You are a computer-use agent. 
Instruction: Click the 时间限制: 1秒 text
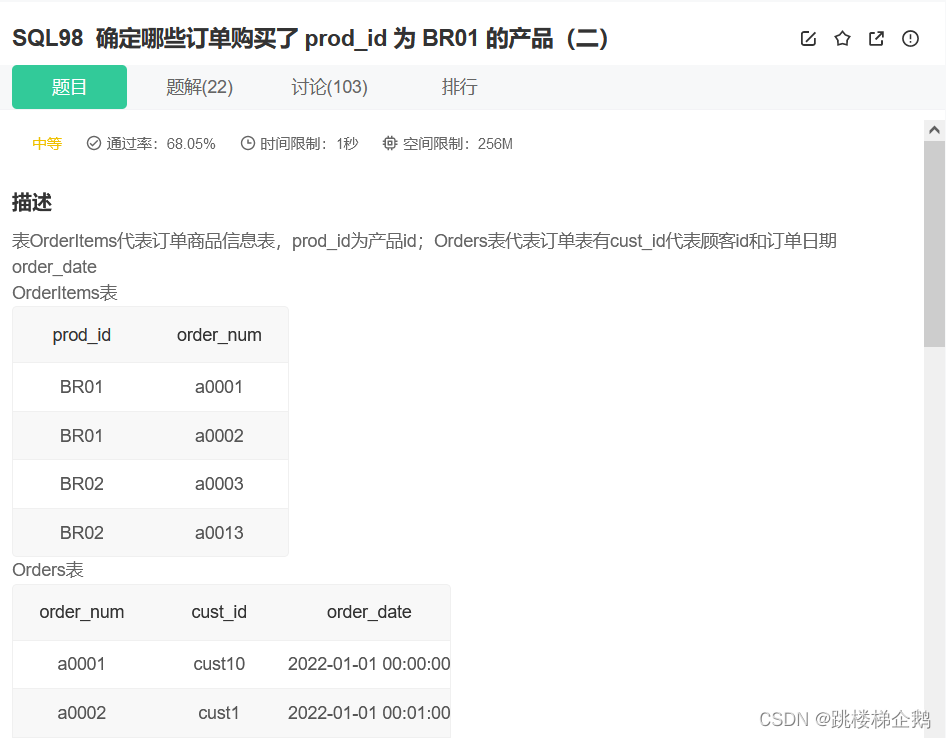pos(309,144)
